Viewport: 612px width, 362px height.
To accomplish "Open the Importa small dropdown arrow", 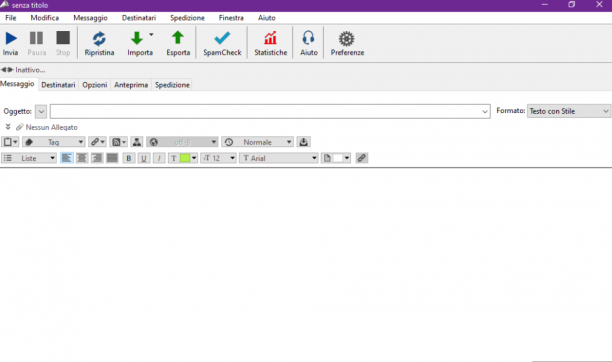I will tap(151, 34).
